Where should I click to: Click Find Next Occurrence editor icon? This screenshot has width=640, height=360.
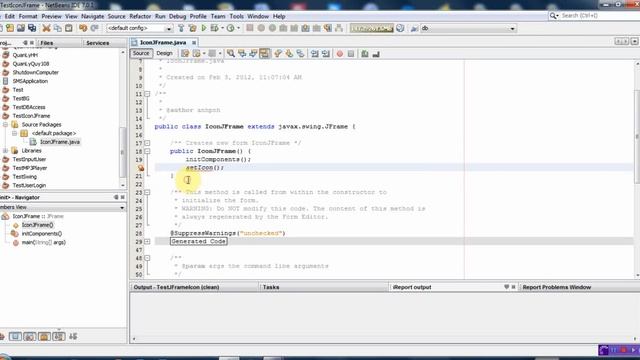click(x=253, y=53)
